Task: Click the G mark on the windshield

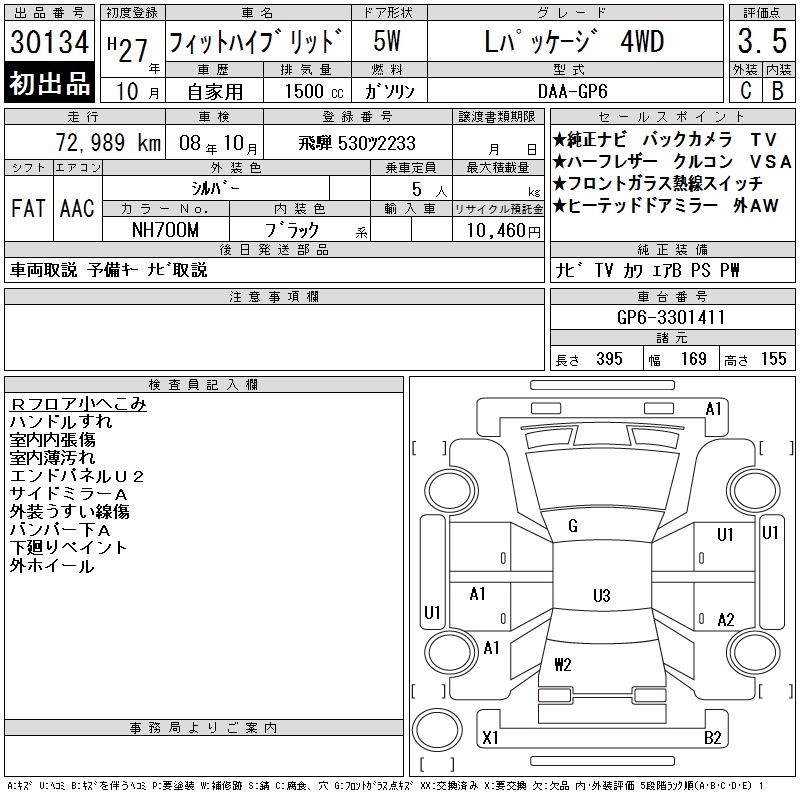Action: pos(573,526)
